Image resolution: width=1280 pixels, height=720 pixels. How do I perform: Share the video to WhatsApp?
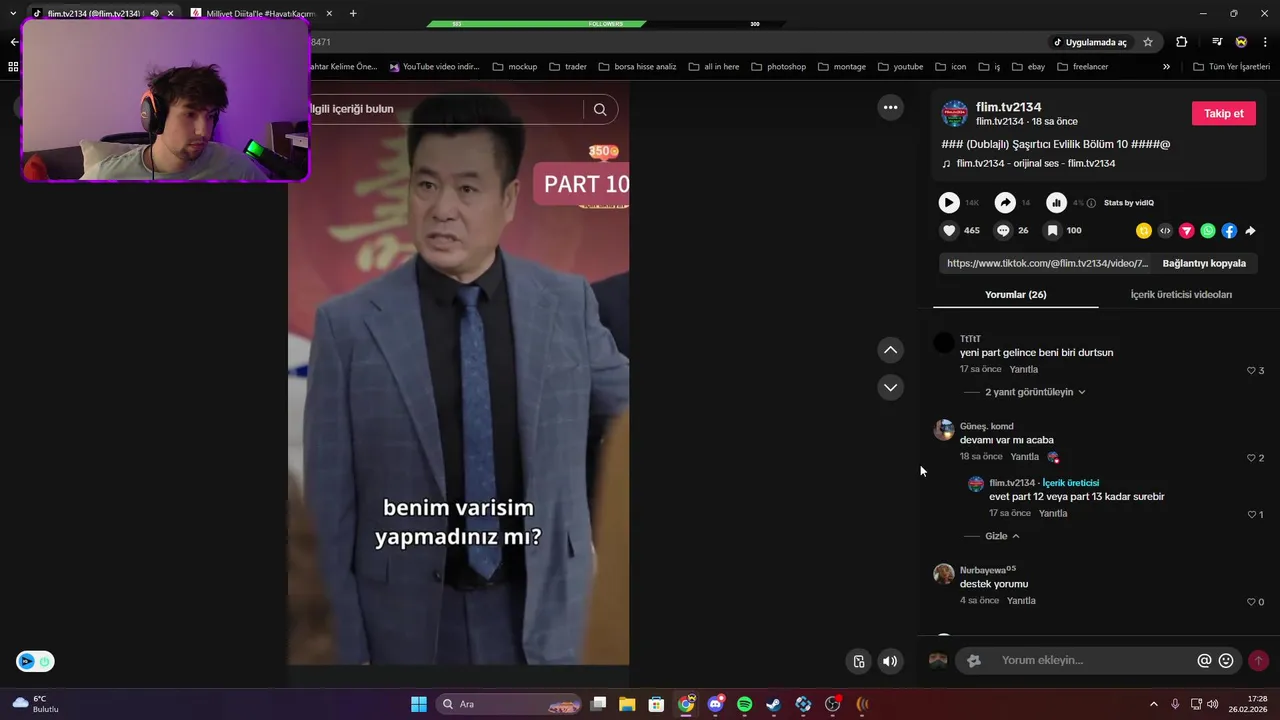point(1208,231)
